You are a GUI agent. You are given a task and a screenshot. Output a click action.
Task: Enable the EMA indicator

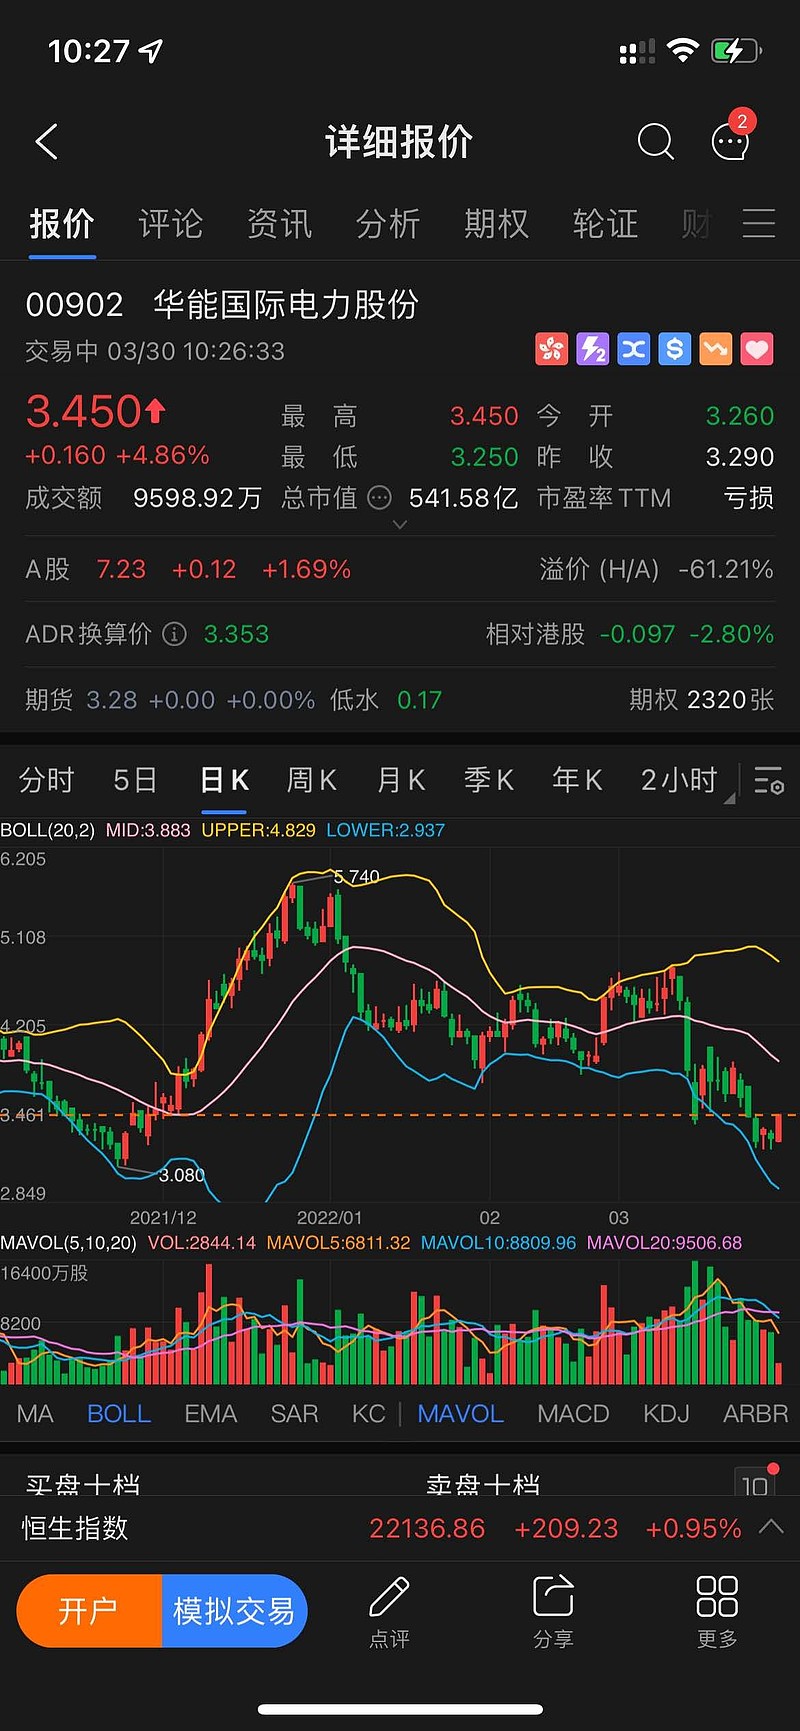coord(211,1414)
